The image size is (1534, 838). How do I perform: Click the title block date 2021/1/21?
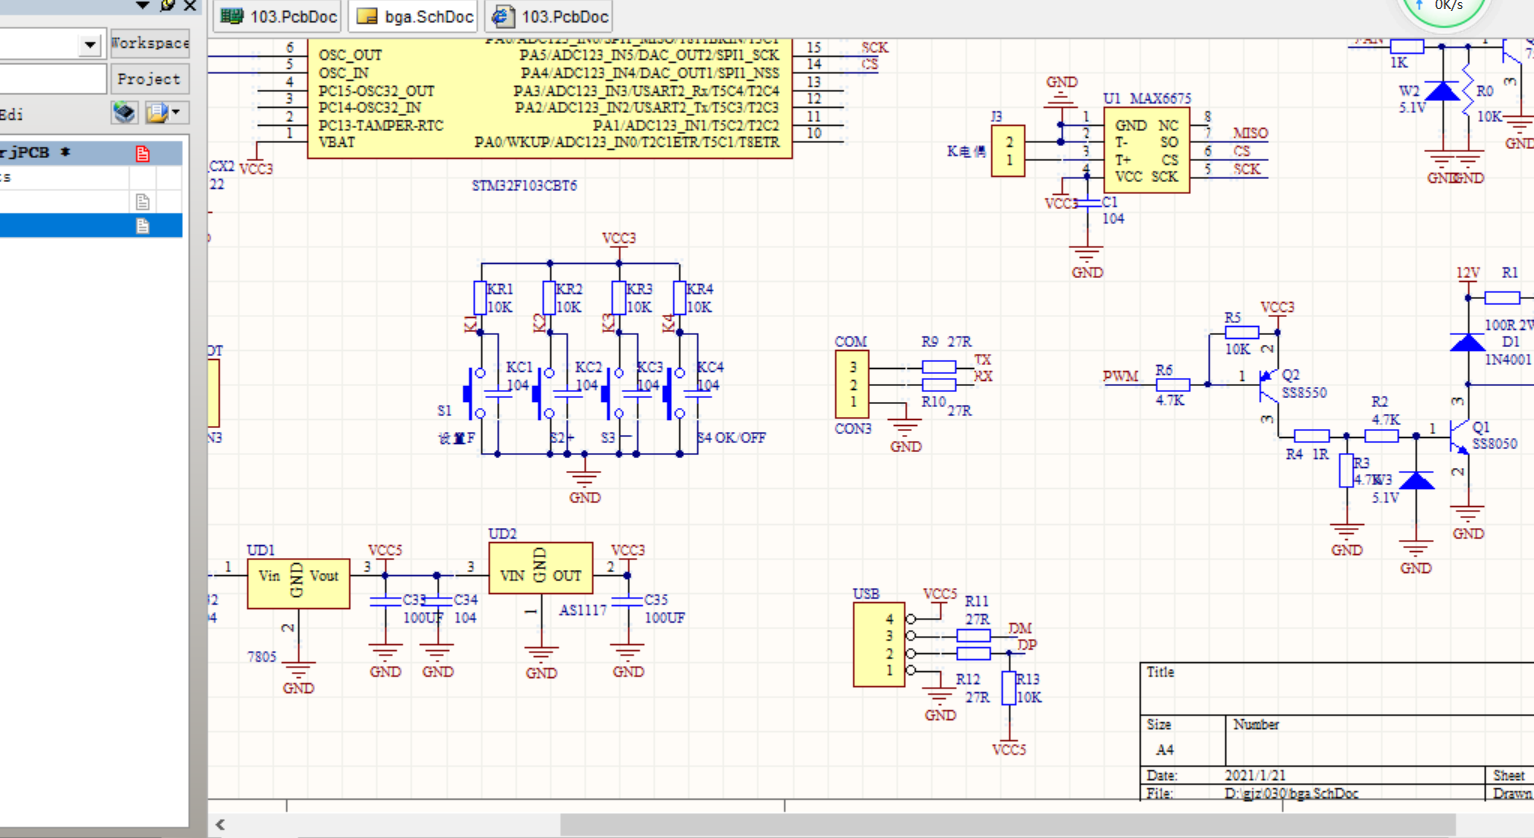[1255, 776]
